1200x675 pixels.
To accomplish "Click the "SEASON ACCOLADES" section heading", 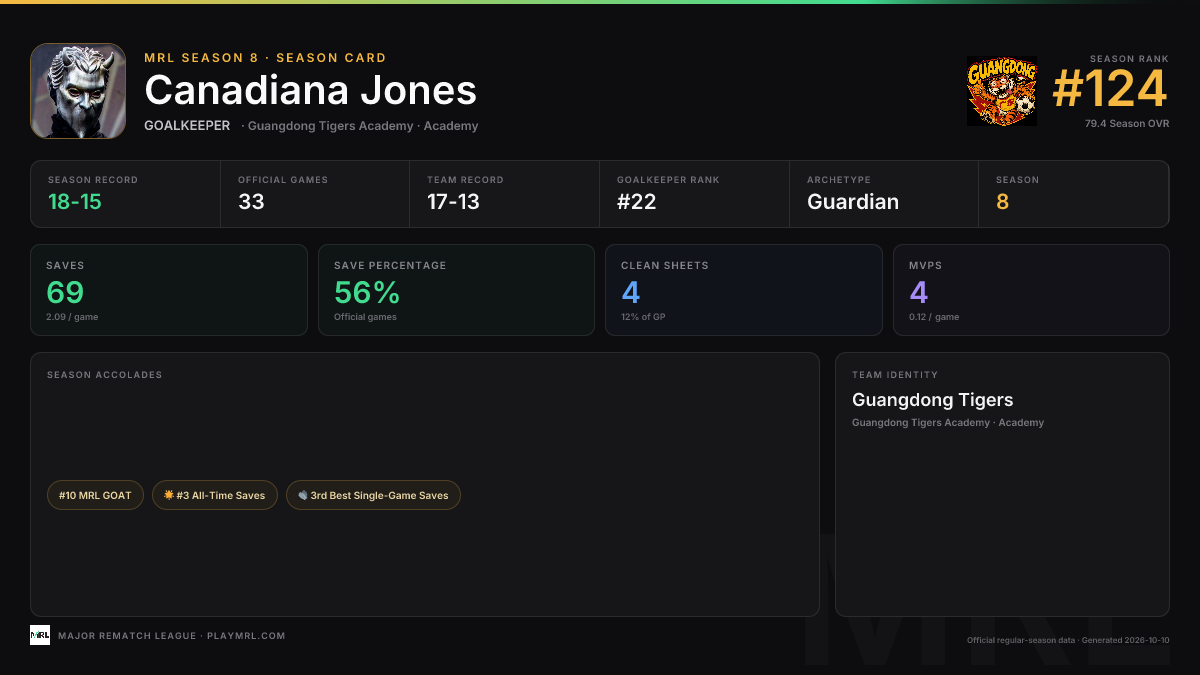I will (x=104, y=375).
